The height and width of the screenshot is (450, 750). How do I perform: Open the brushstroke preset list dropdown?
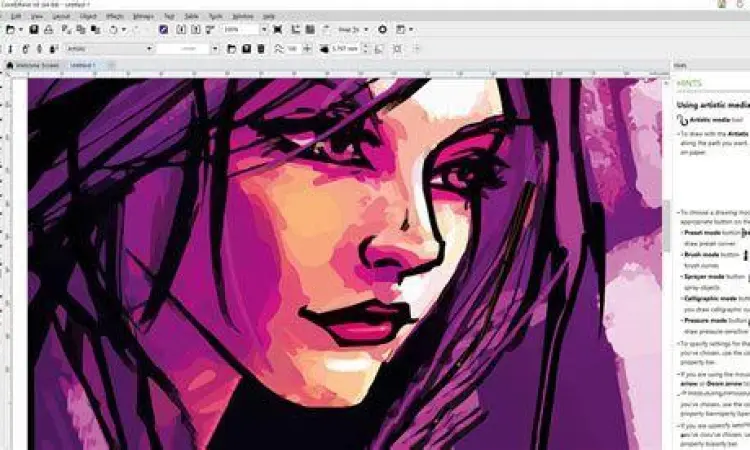click(x=213, y=48)
